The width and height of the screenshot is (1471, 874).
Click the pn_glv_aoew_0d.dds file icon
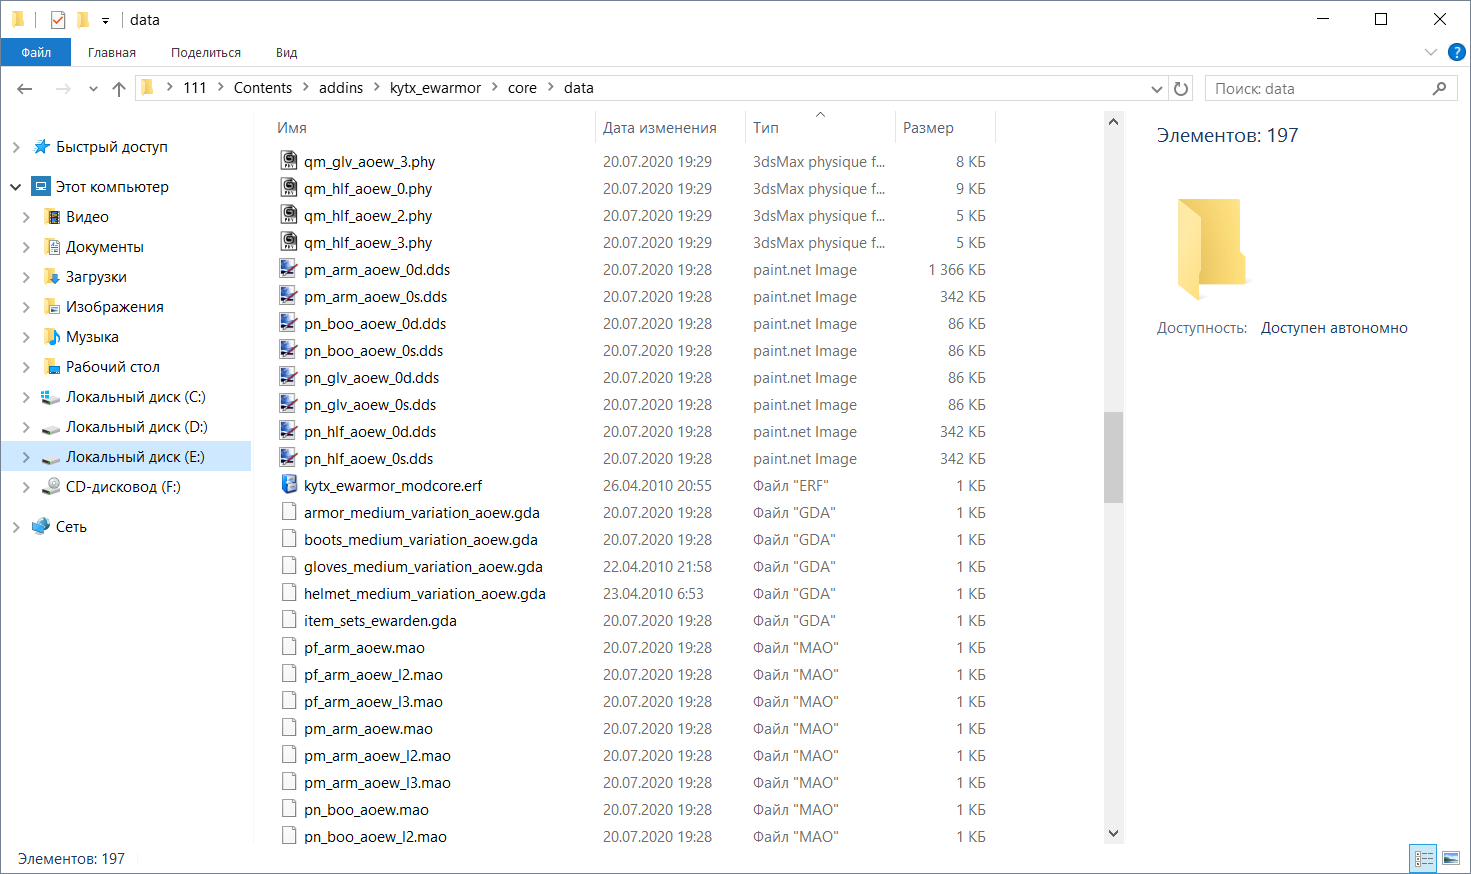(x=288, y=377)
